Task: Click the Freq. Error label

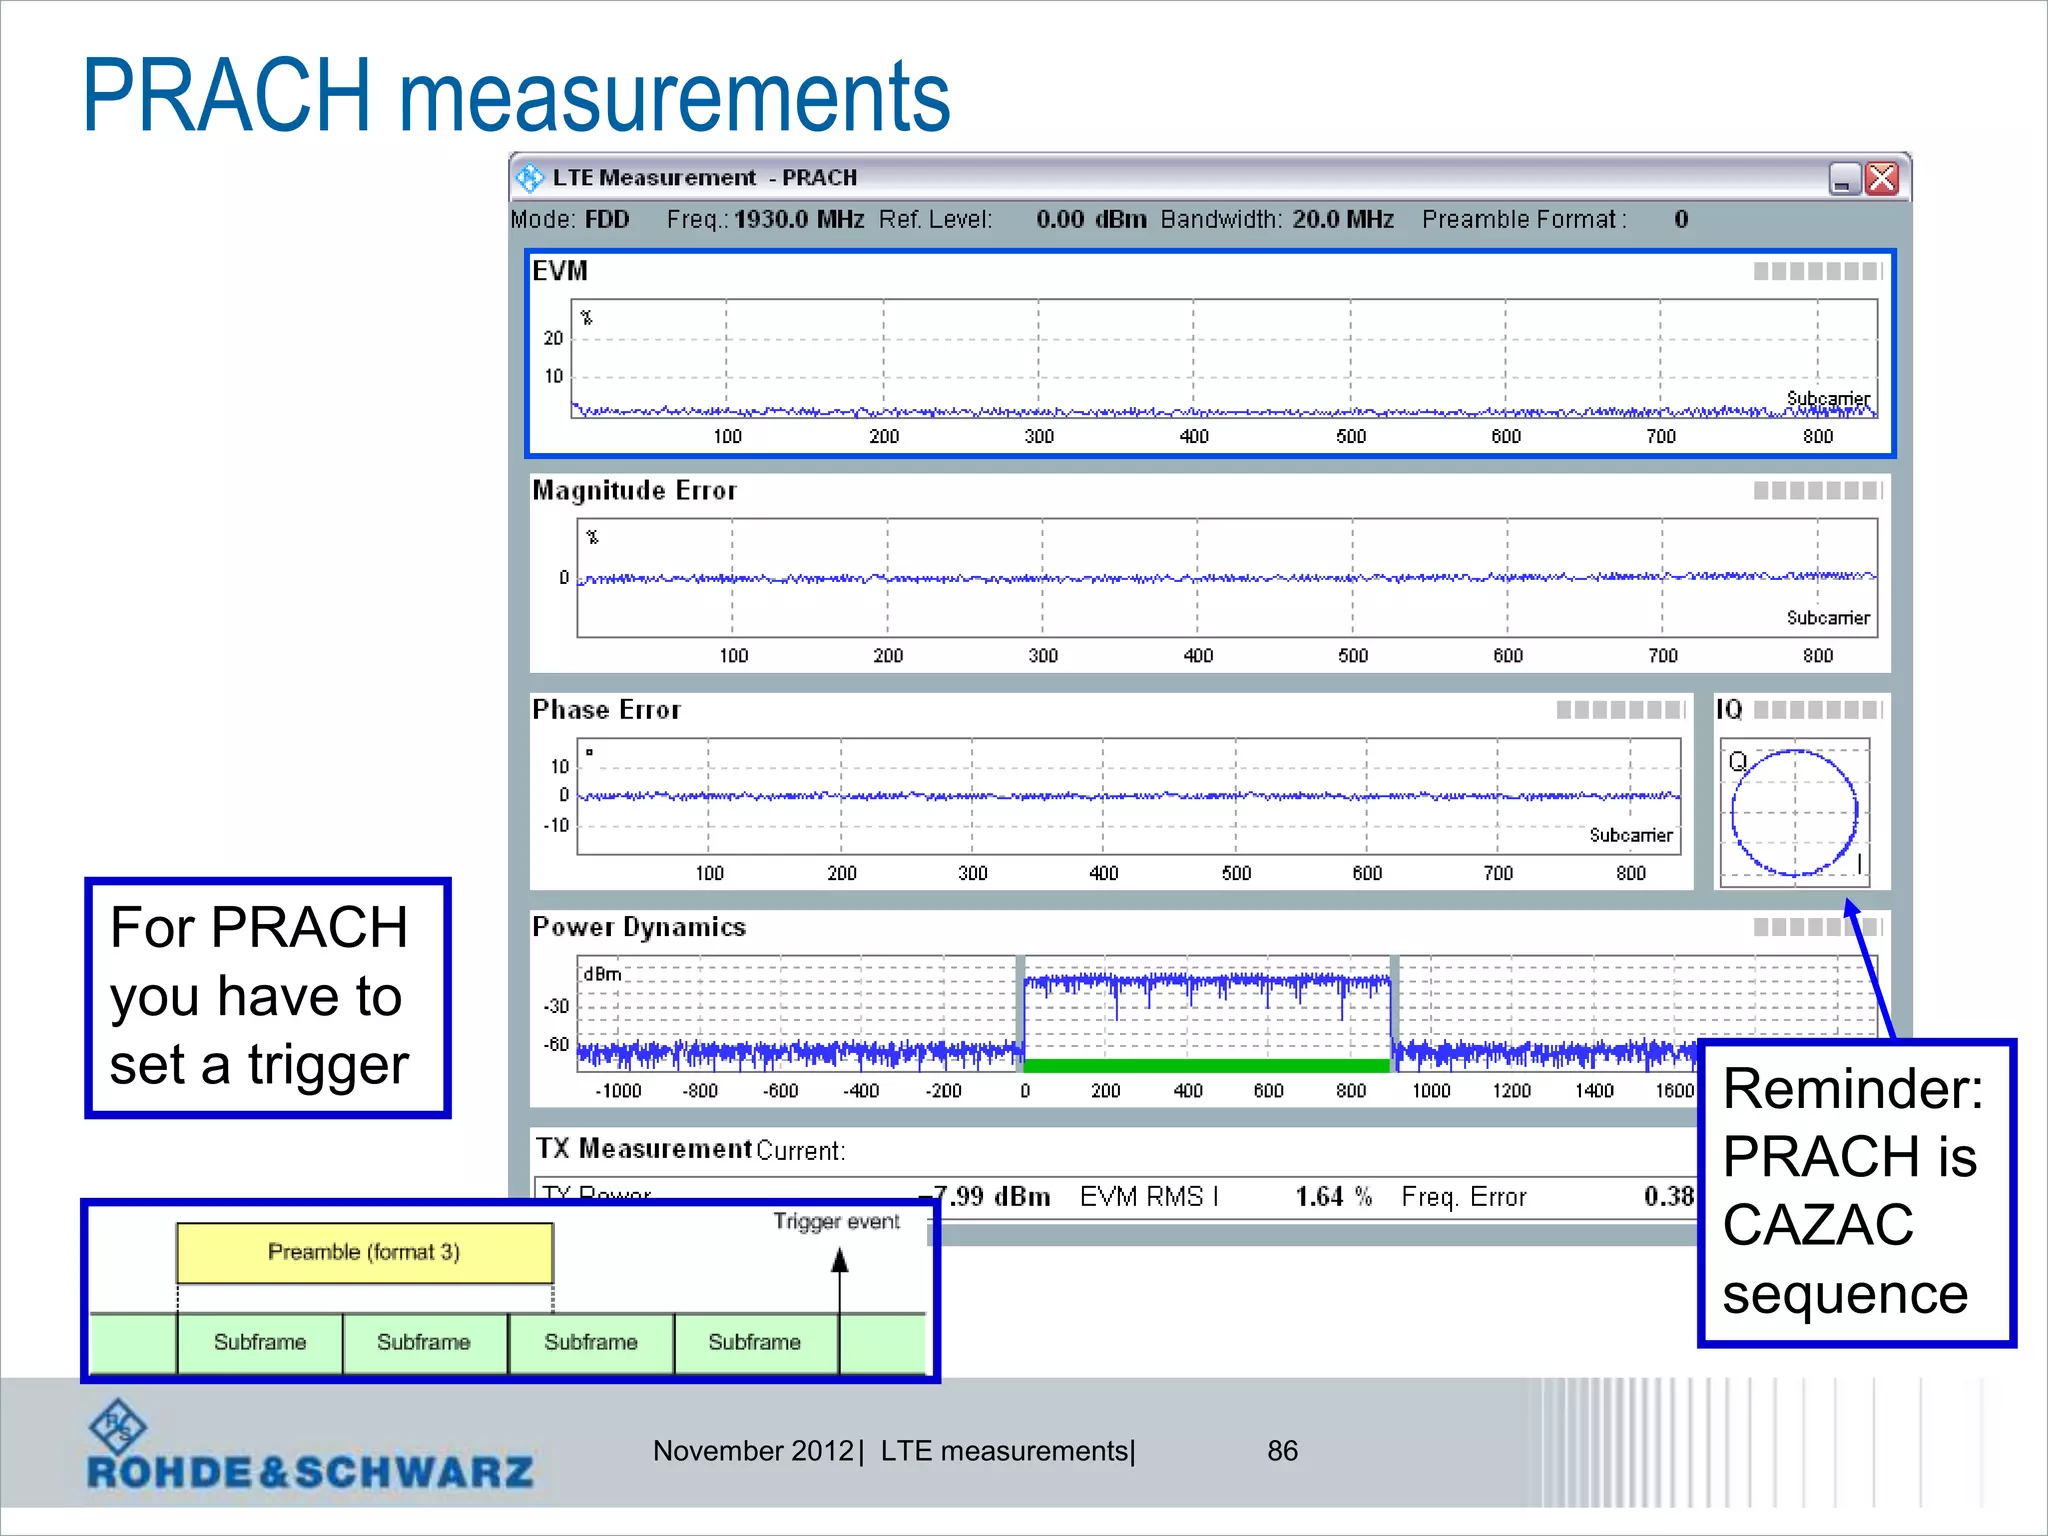Action: 1464,1196
